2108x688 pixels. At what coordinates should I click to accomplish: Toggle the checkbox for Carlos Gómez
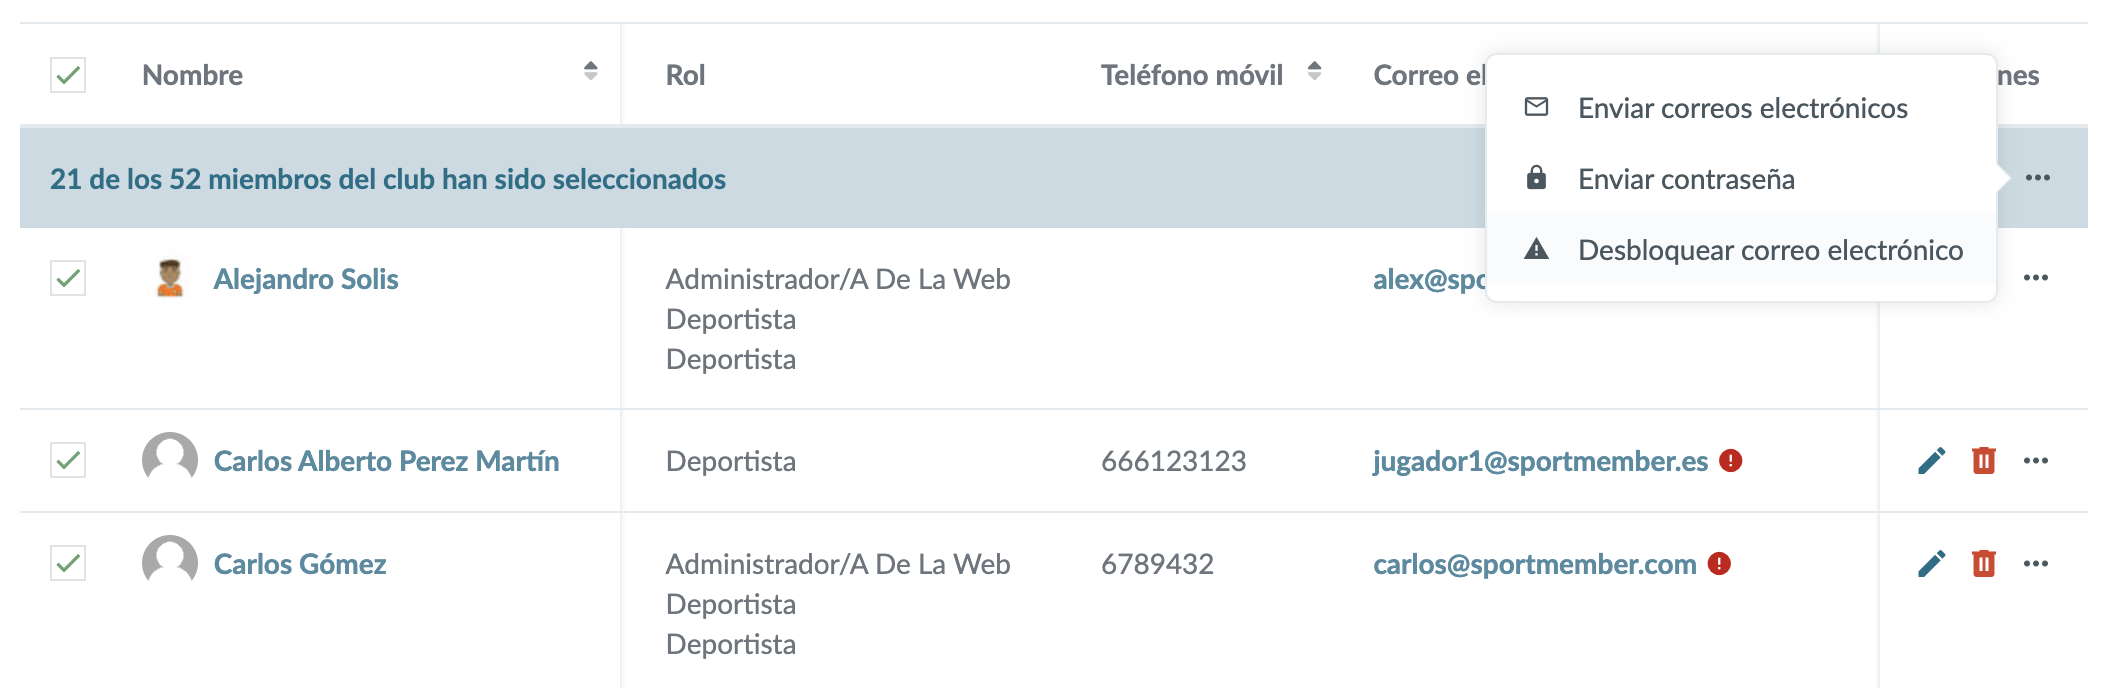[x=68, y=563]
